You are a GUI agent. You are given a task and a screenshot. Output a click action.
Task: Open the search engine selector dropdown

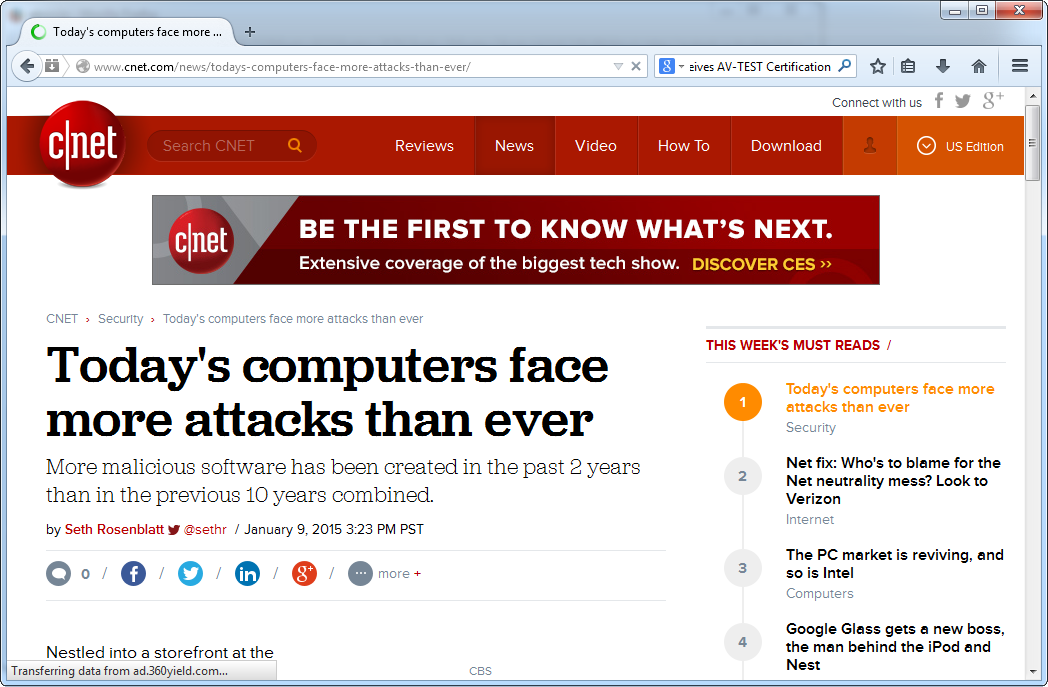[671, 67]
